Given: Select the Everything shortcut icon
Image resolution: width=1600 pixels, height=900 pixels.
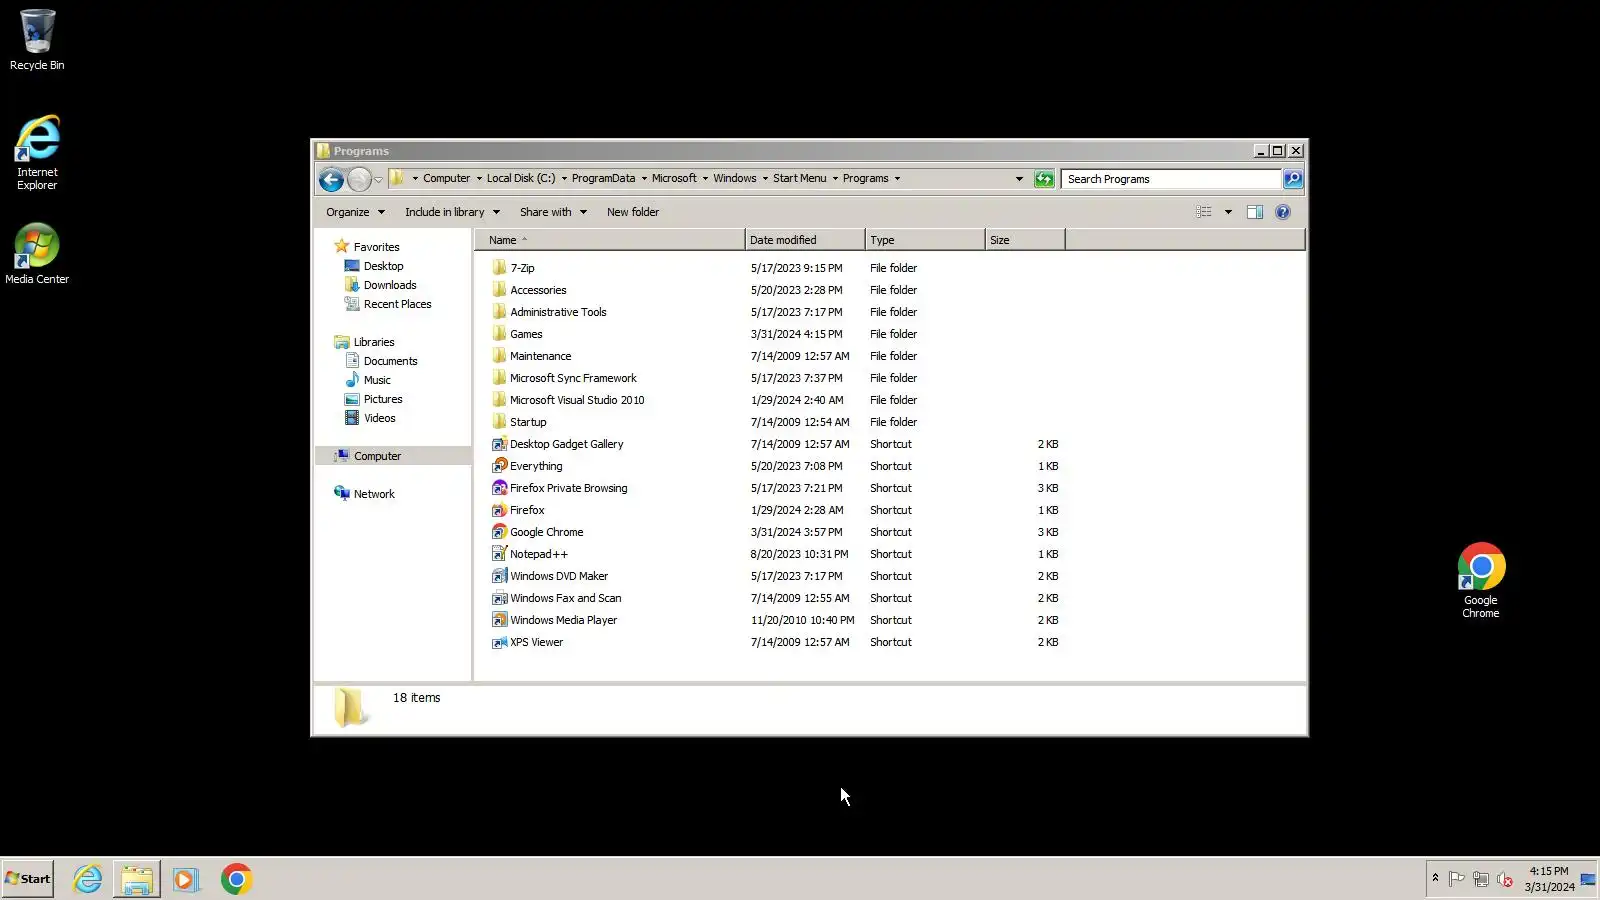Looking at the screenshot, I should 499,466.
